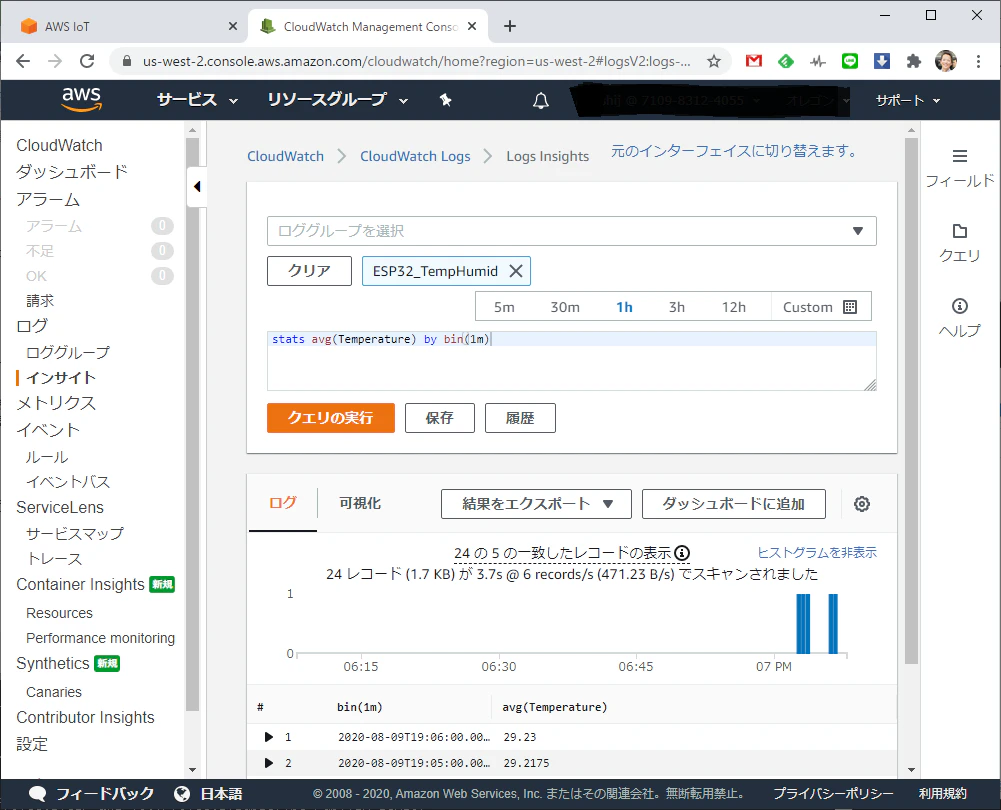Click the download extension icon
This screenshot has width=1001, height=810.
pyautogui.click(x=882, y=61)
